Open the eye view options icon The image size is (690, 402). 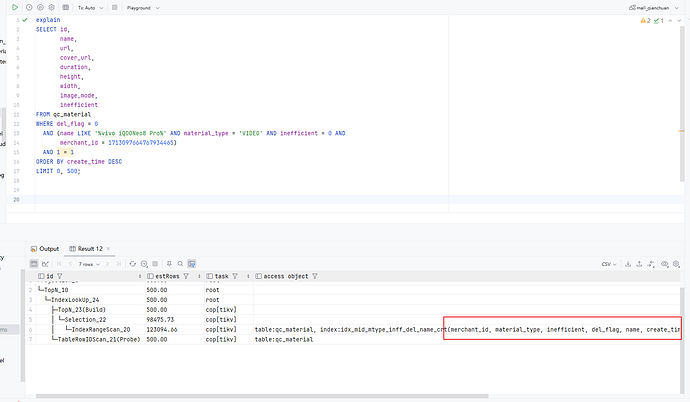664,264
